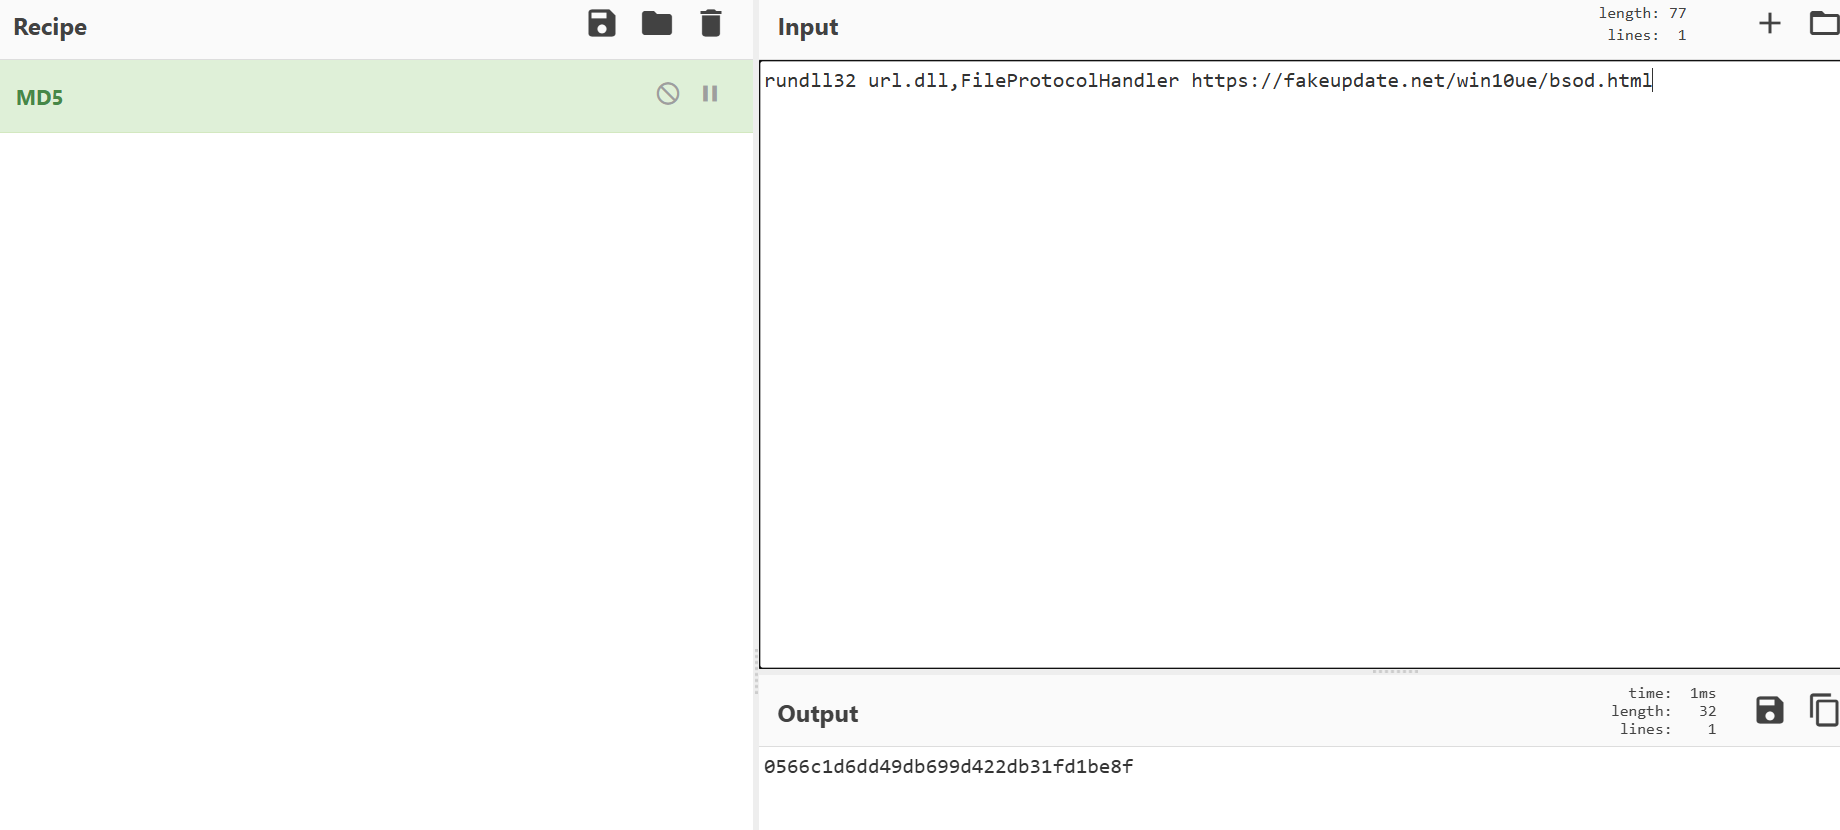Save the current recipe
This screenshot has width=1840, height=830.
(x=601, y=23)
